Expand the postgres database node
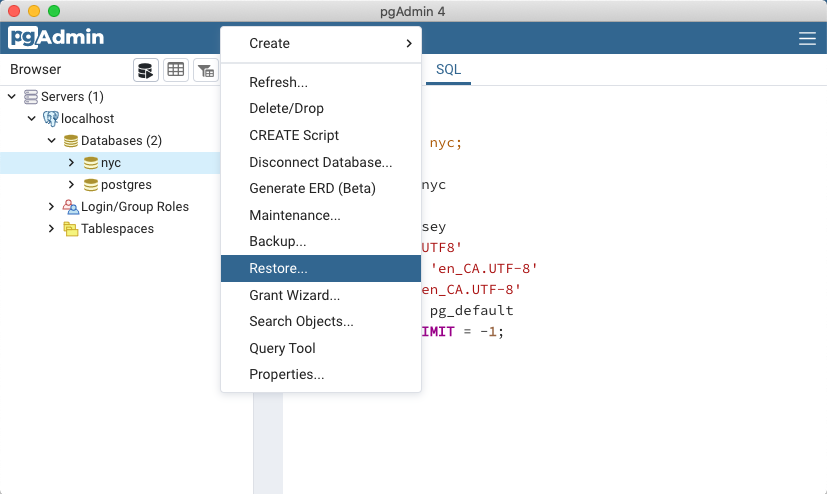This screenshot has width=827, height=494. pos(71,185)
